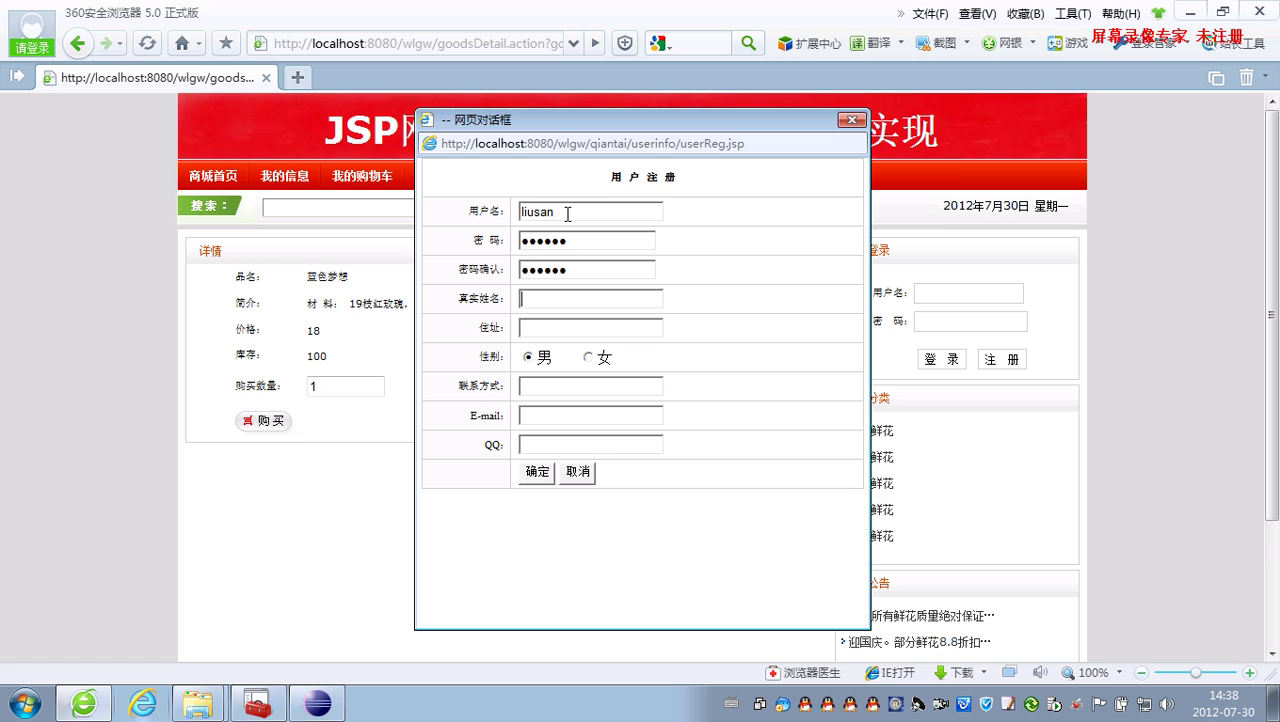This screenshot has width=1280, height=722.
Task: Expand the 截图 dropdown arrow
Action: 967,43
